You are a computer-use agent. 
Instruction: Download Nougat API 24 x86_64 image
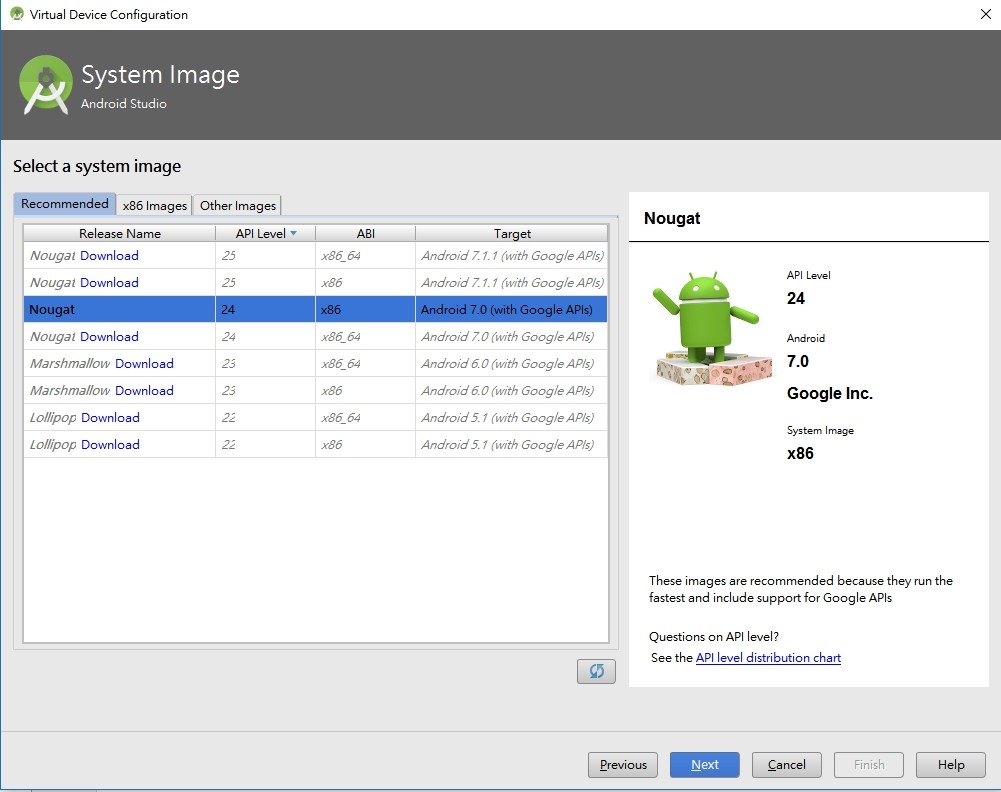pos(109,336)
